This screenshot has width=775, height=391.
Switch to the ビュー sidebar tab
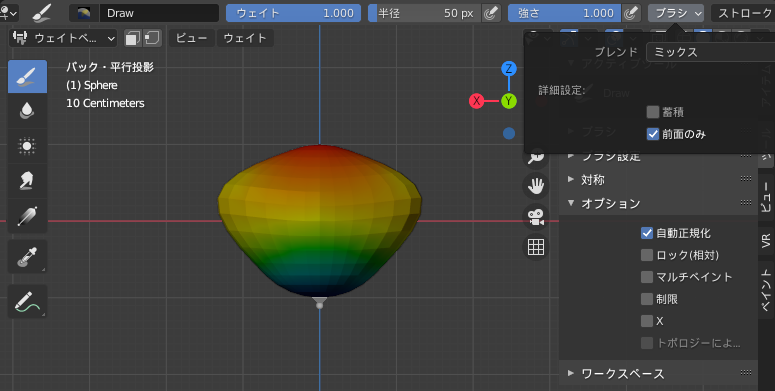click(x=766, y=198)
